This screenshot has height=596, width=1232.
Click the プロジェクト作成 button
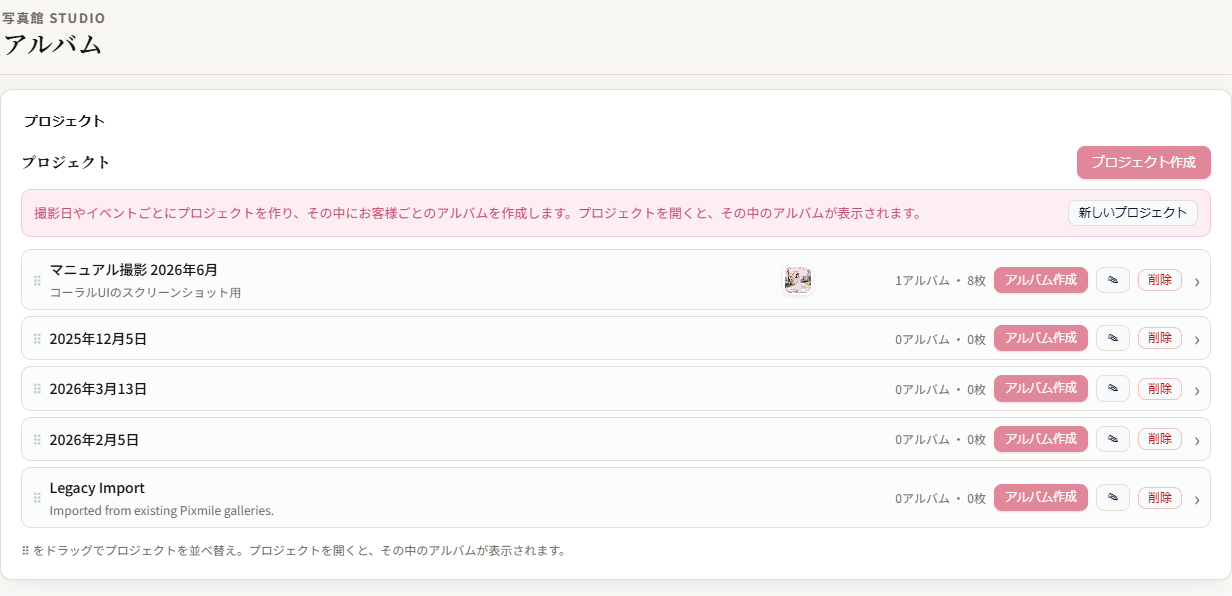1144,162
